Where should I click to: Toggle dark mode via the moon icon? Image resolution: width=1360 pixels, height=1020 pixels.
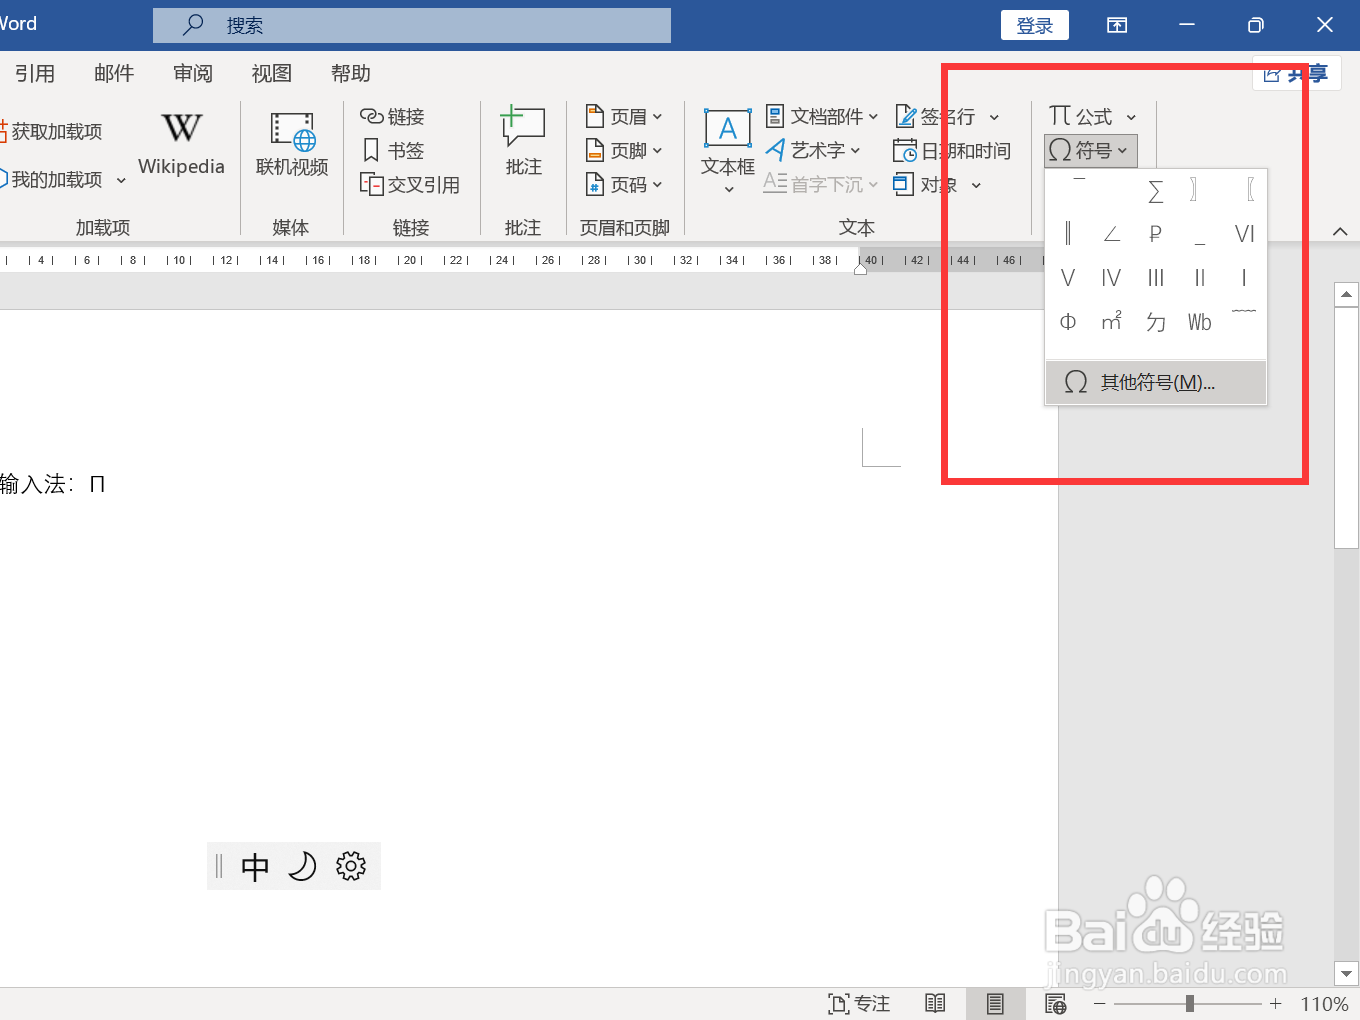303,866
